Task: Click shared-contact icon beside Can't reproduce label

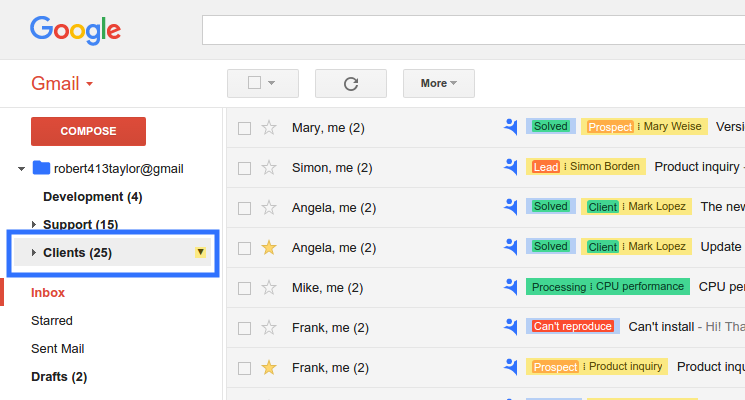Action: click(510, 327)
